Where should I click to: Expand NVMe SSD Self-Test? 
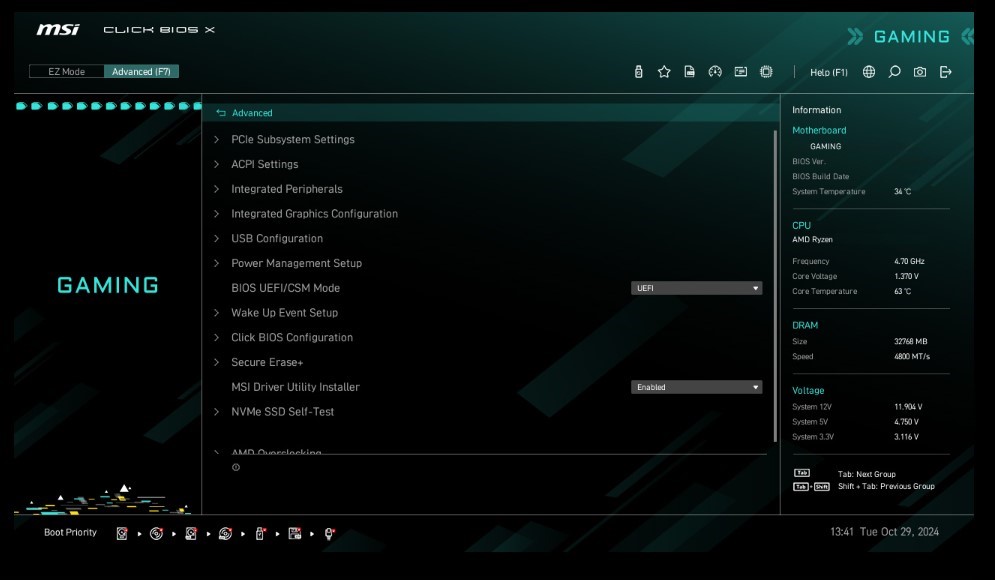pyautogui.click(x=282, y=412)
